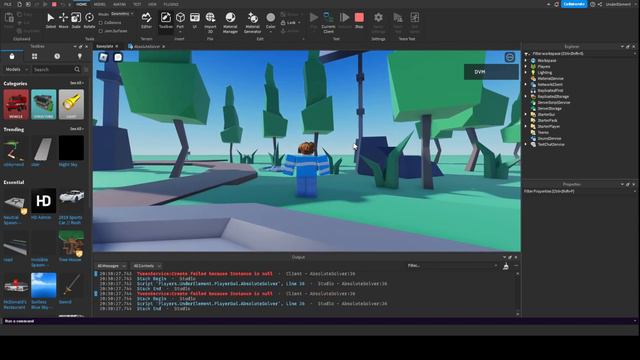The image size is (640, 360).
Task: Switch to the MODEL ribbon tab
Action: tap(100, 4)
